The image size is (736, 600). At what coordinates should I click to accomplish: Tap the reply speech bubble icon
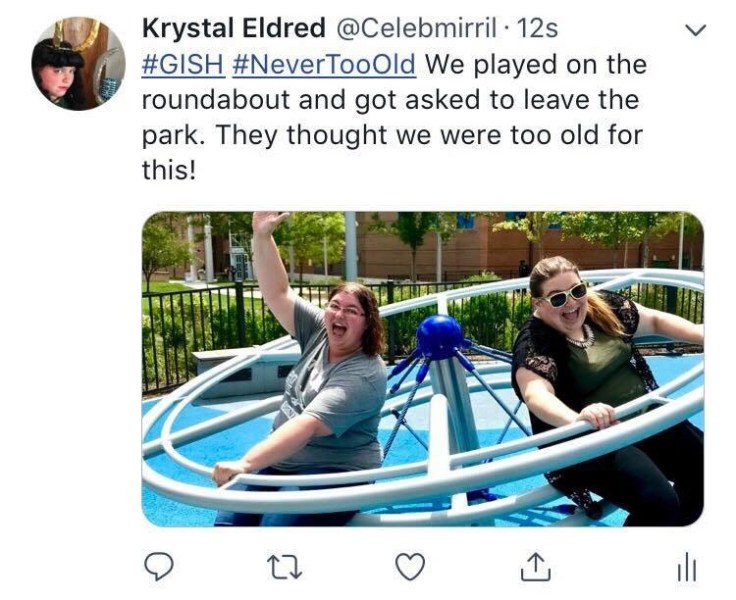click(158, 566)
